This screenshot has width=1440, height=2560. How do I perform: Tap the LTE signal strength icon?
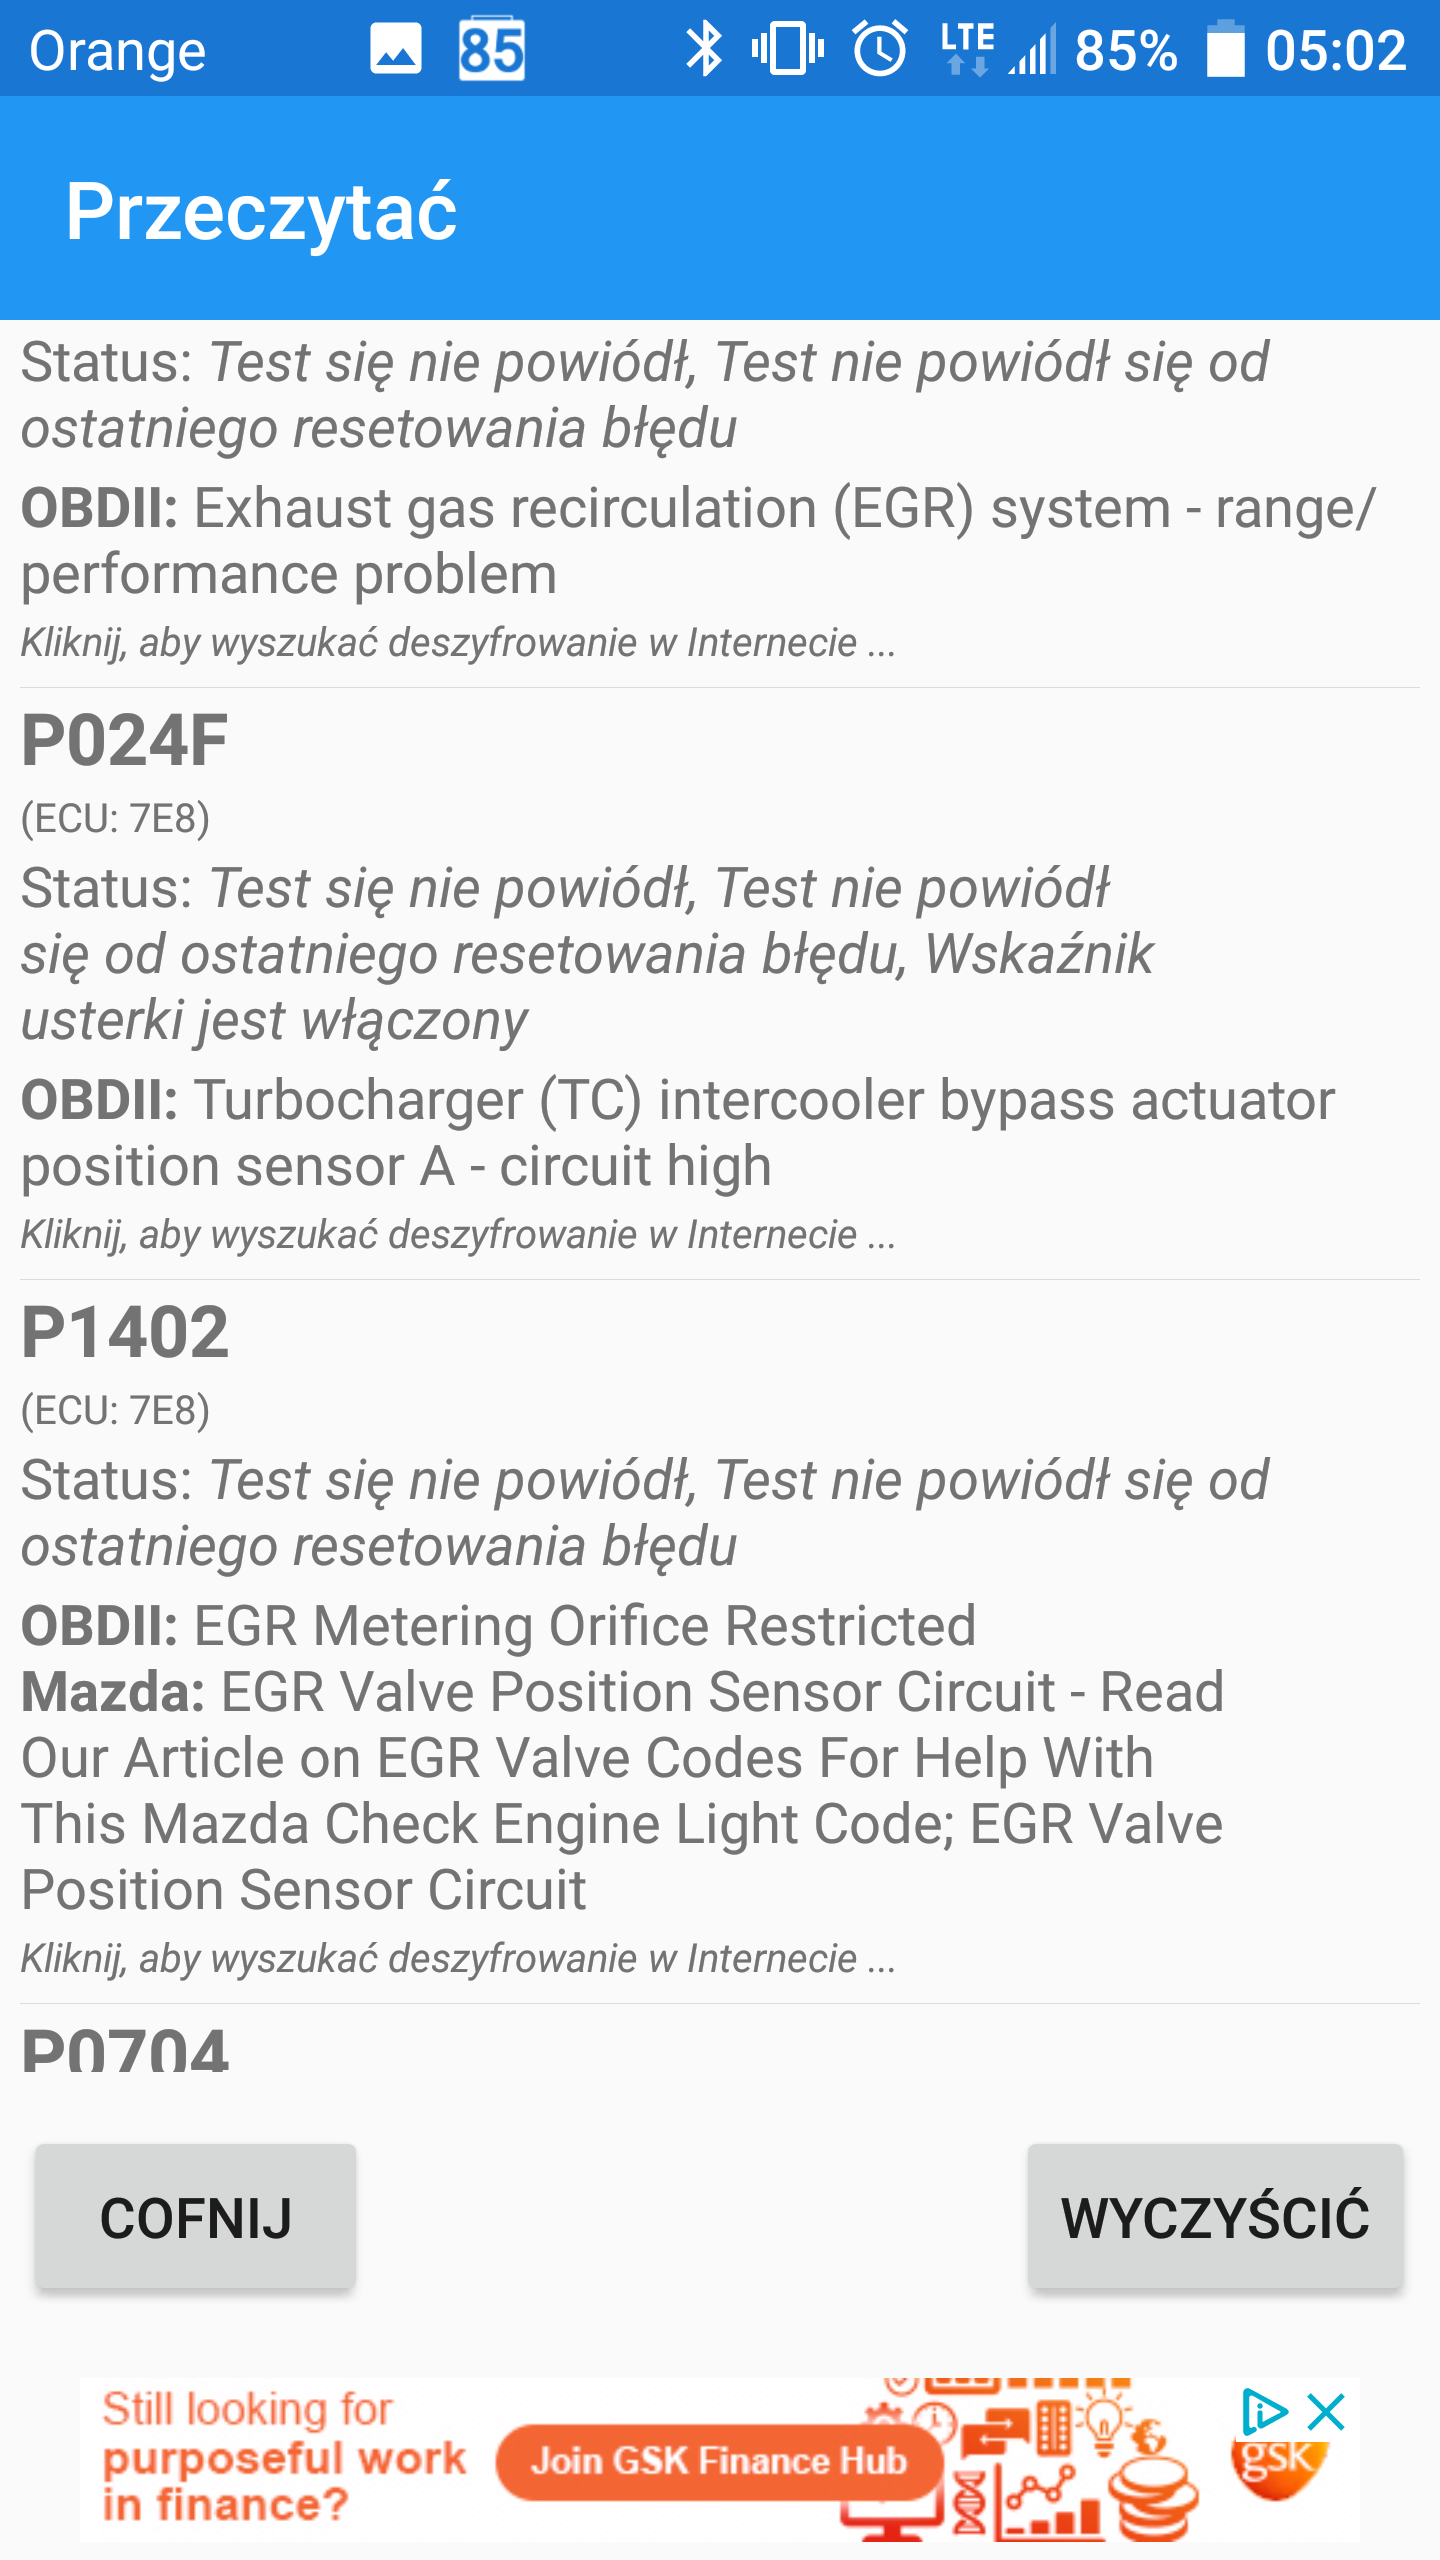(1000, 50)
